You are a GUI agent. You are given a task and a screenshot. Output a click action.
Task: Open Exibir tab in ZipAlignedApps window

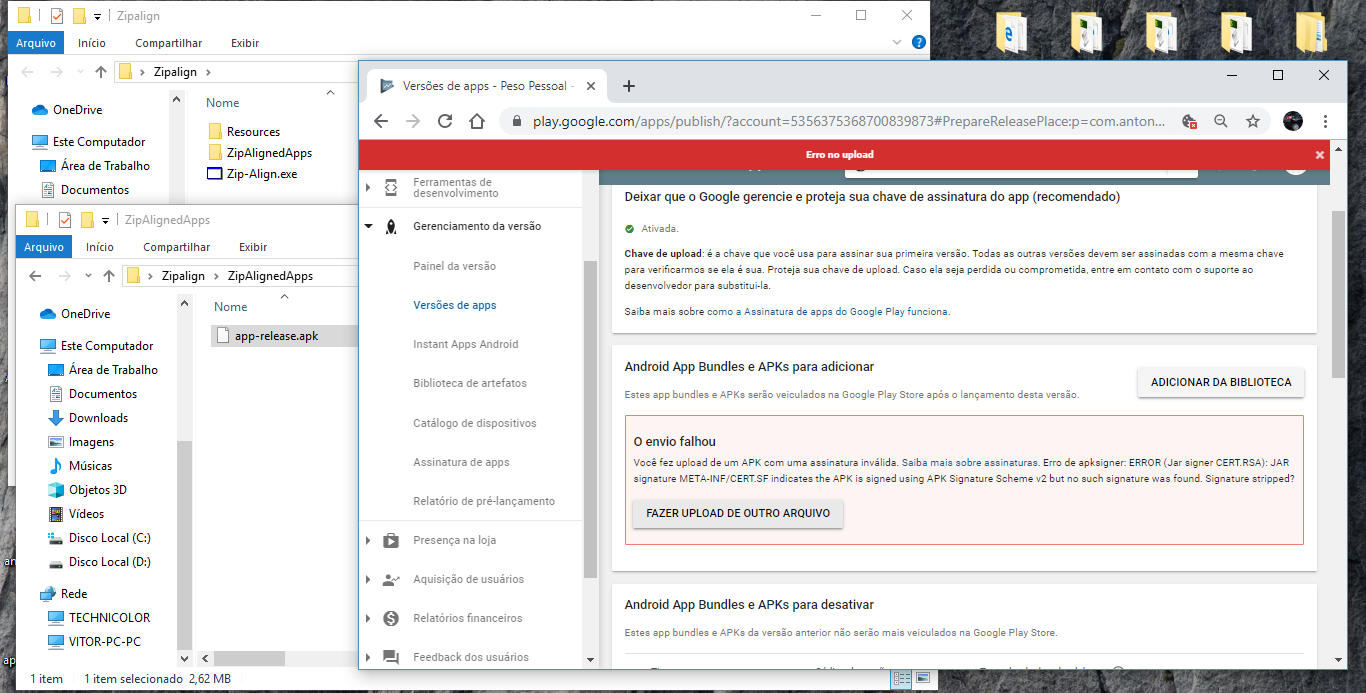click(253, 247)
